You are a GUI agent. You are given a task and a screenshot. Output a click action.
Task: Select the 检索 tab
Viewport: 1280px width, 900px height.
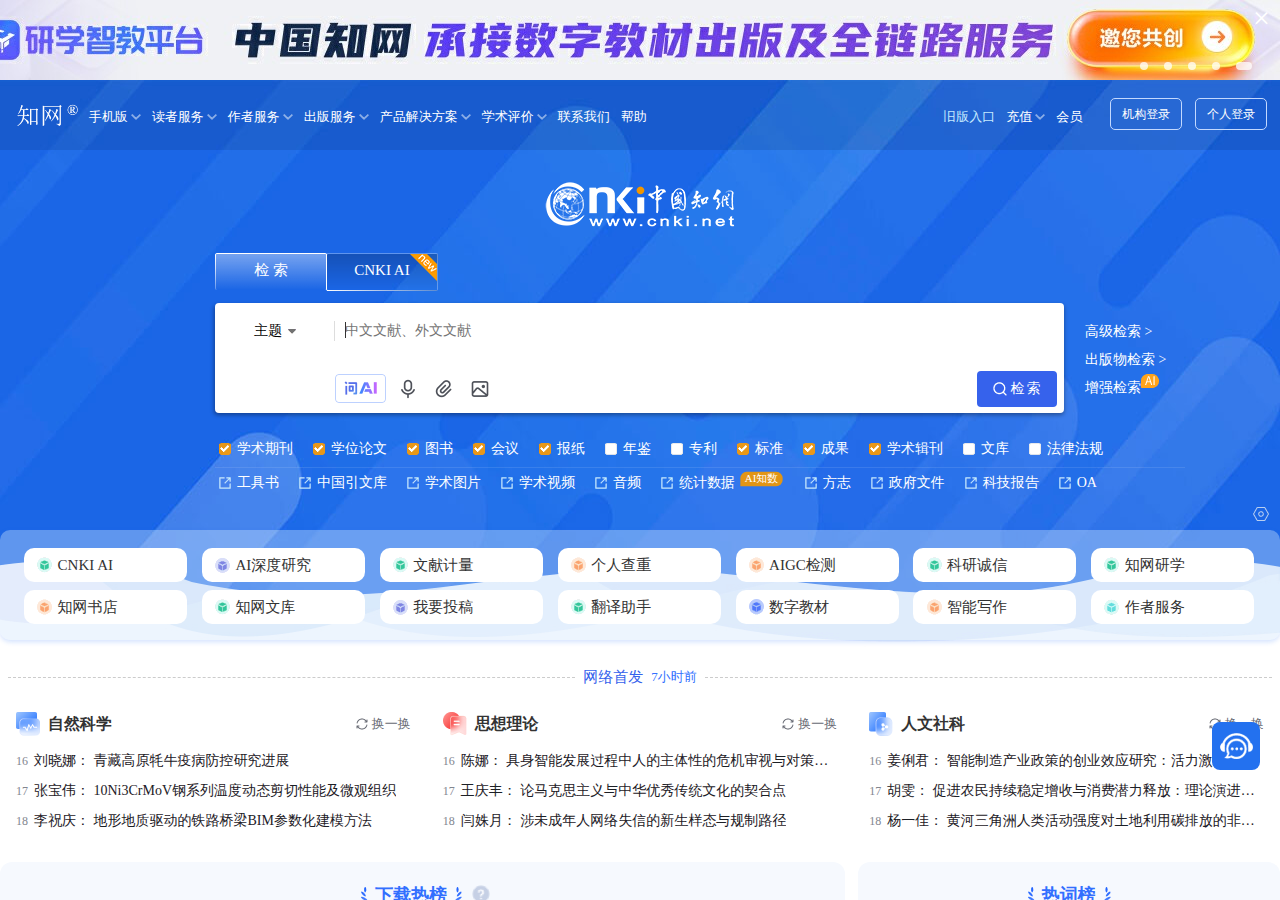(271, 271)
